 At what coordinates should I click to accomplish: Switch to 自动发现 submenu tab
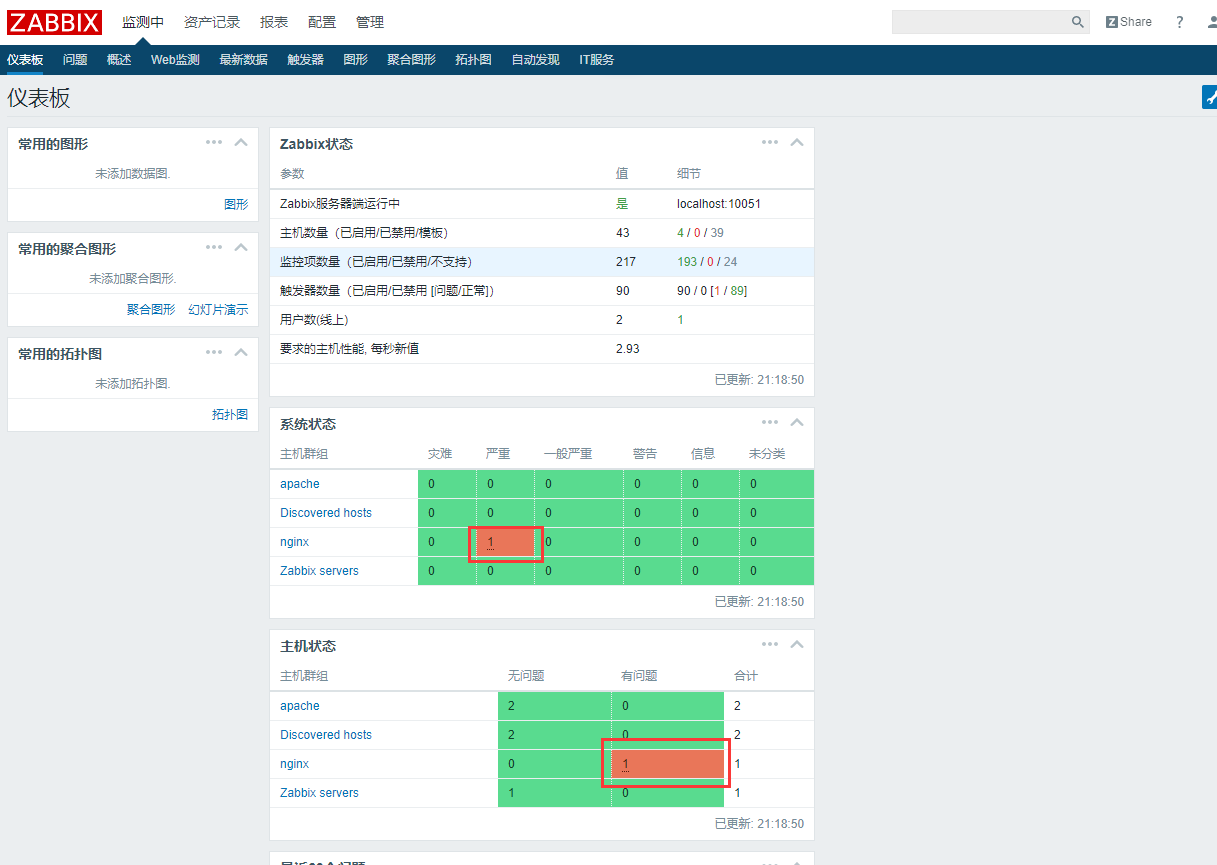tap(535, 60)
